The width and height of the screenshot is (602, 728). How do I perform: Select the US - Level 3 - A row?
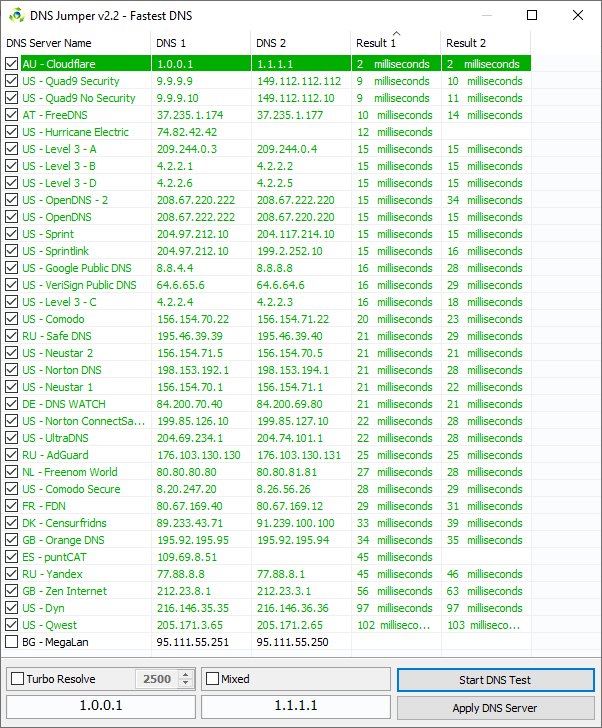266,149
